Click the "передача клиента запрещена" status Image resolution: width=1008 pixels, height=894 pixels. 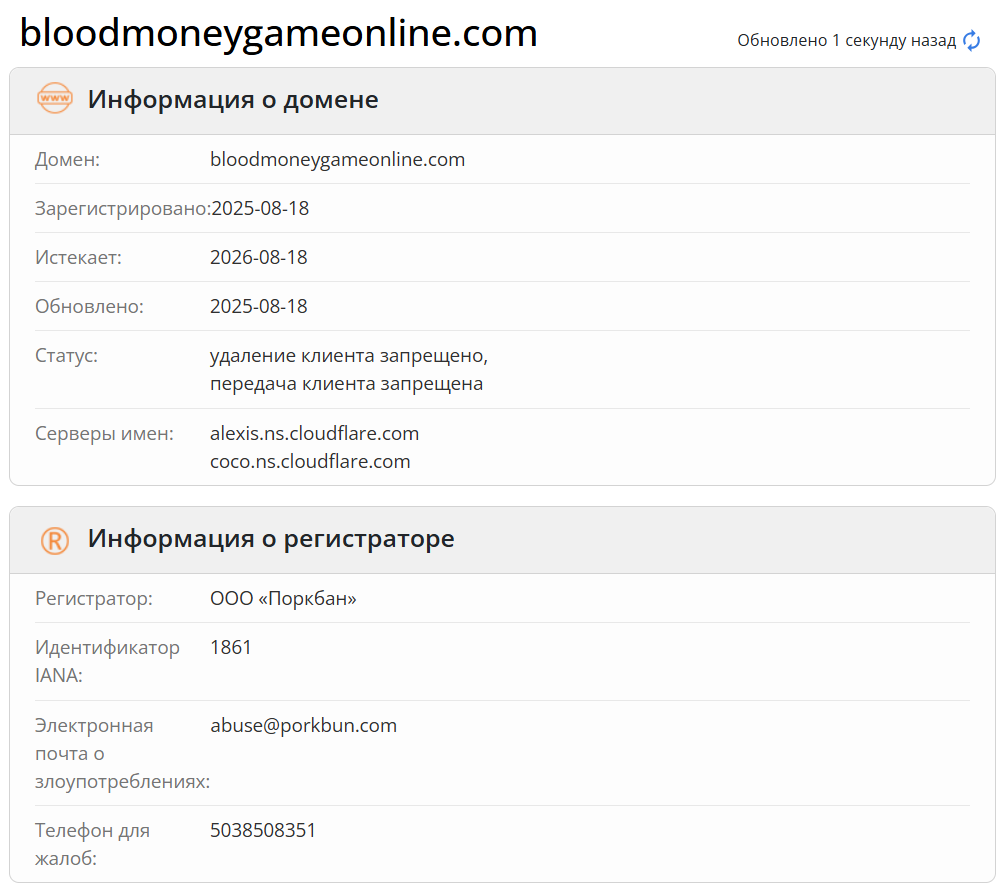click(x=346, y=383)
